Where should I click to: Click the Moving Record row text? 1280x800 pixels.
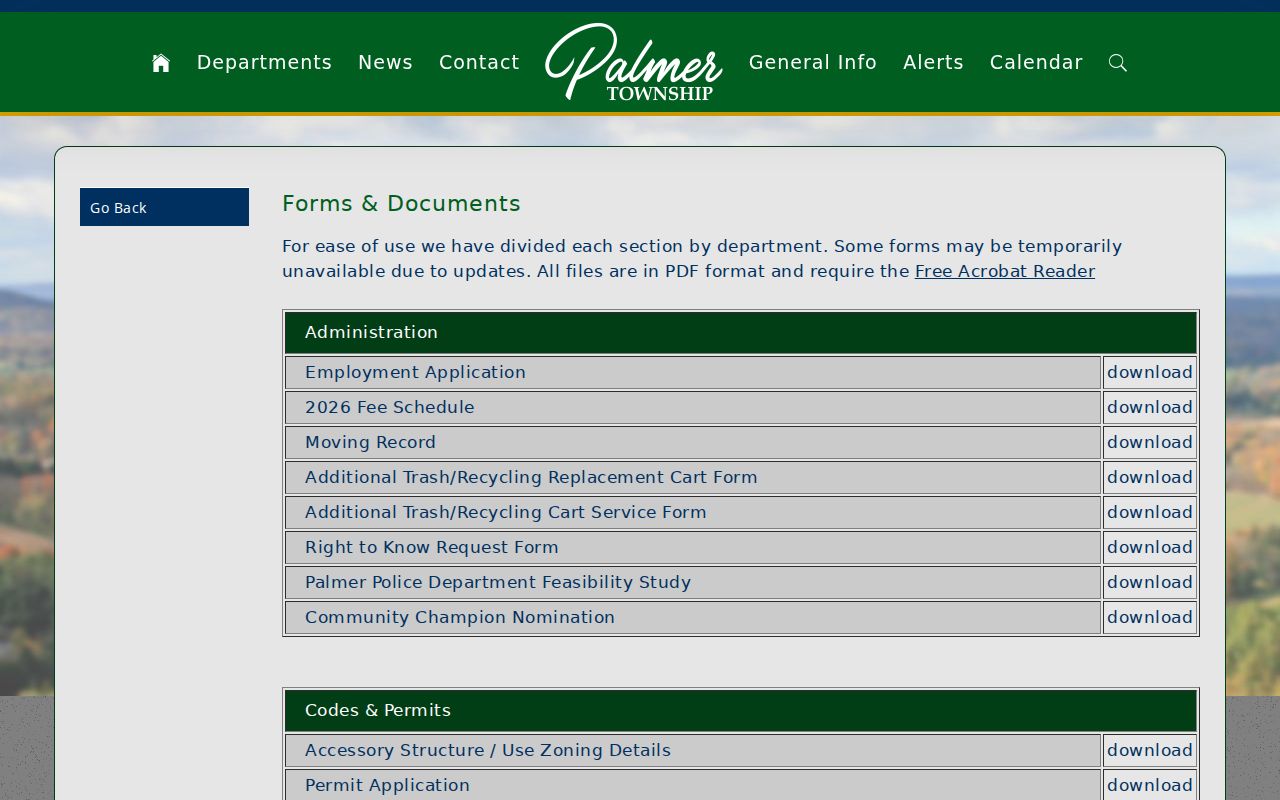point(370,442)
